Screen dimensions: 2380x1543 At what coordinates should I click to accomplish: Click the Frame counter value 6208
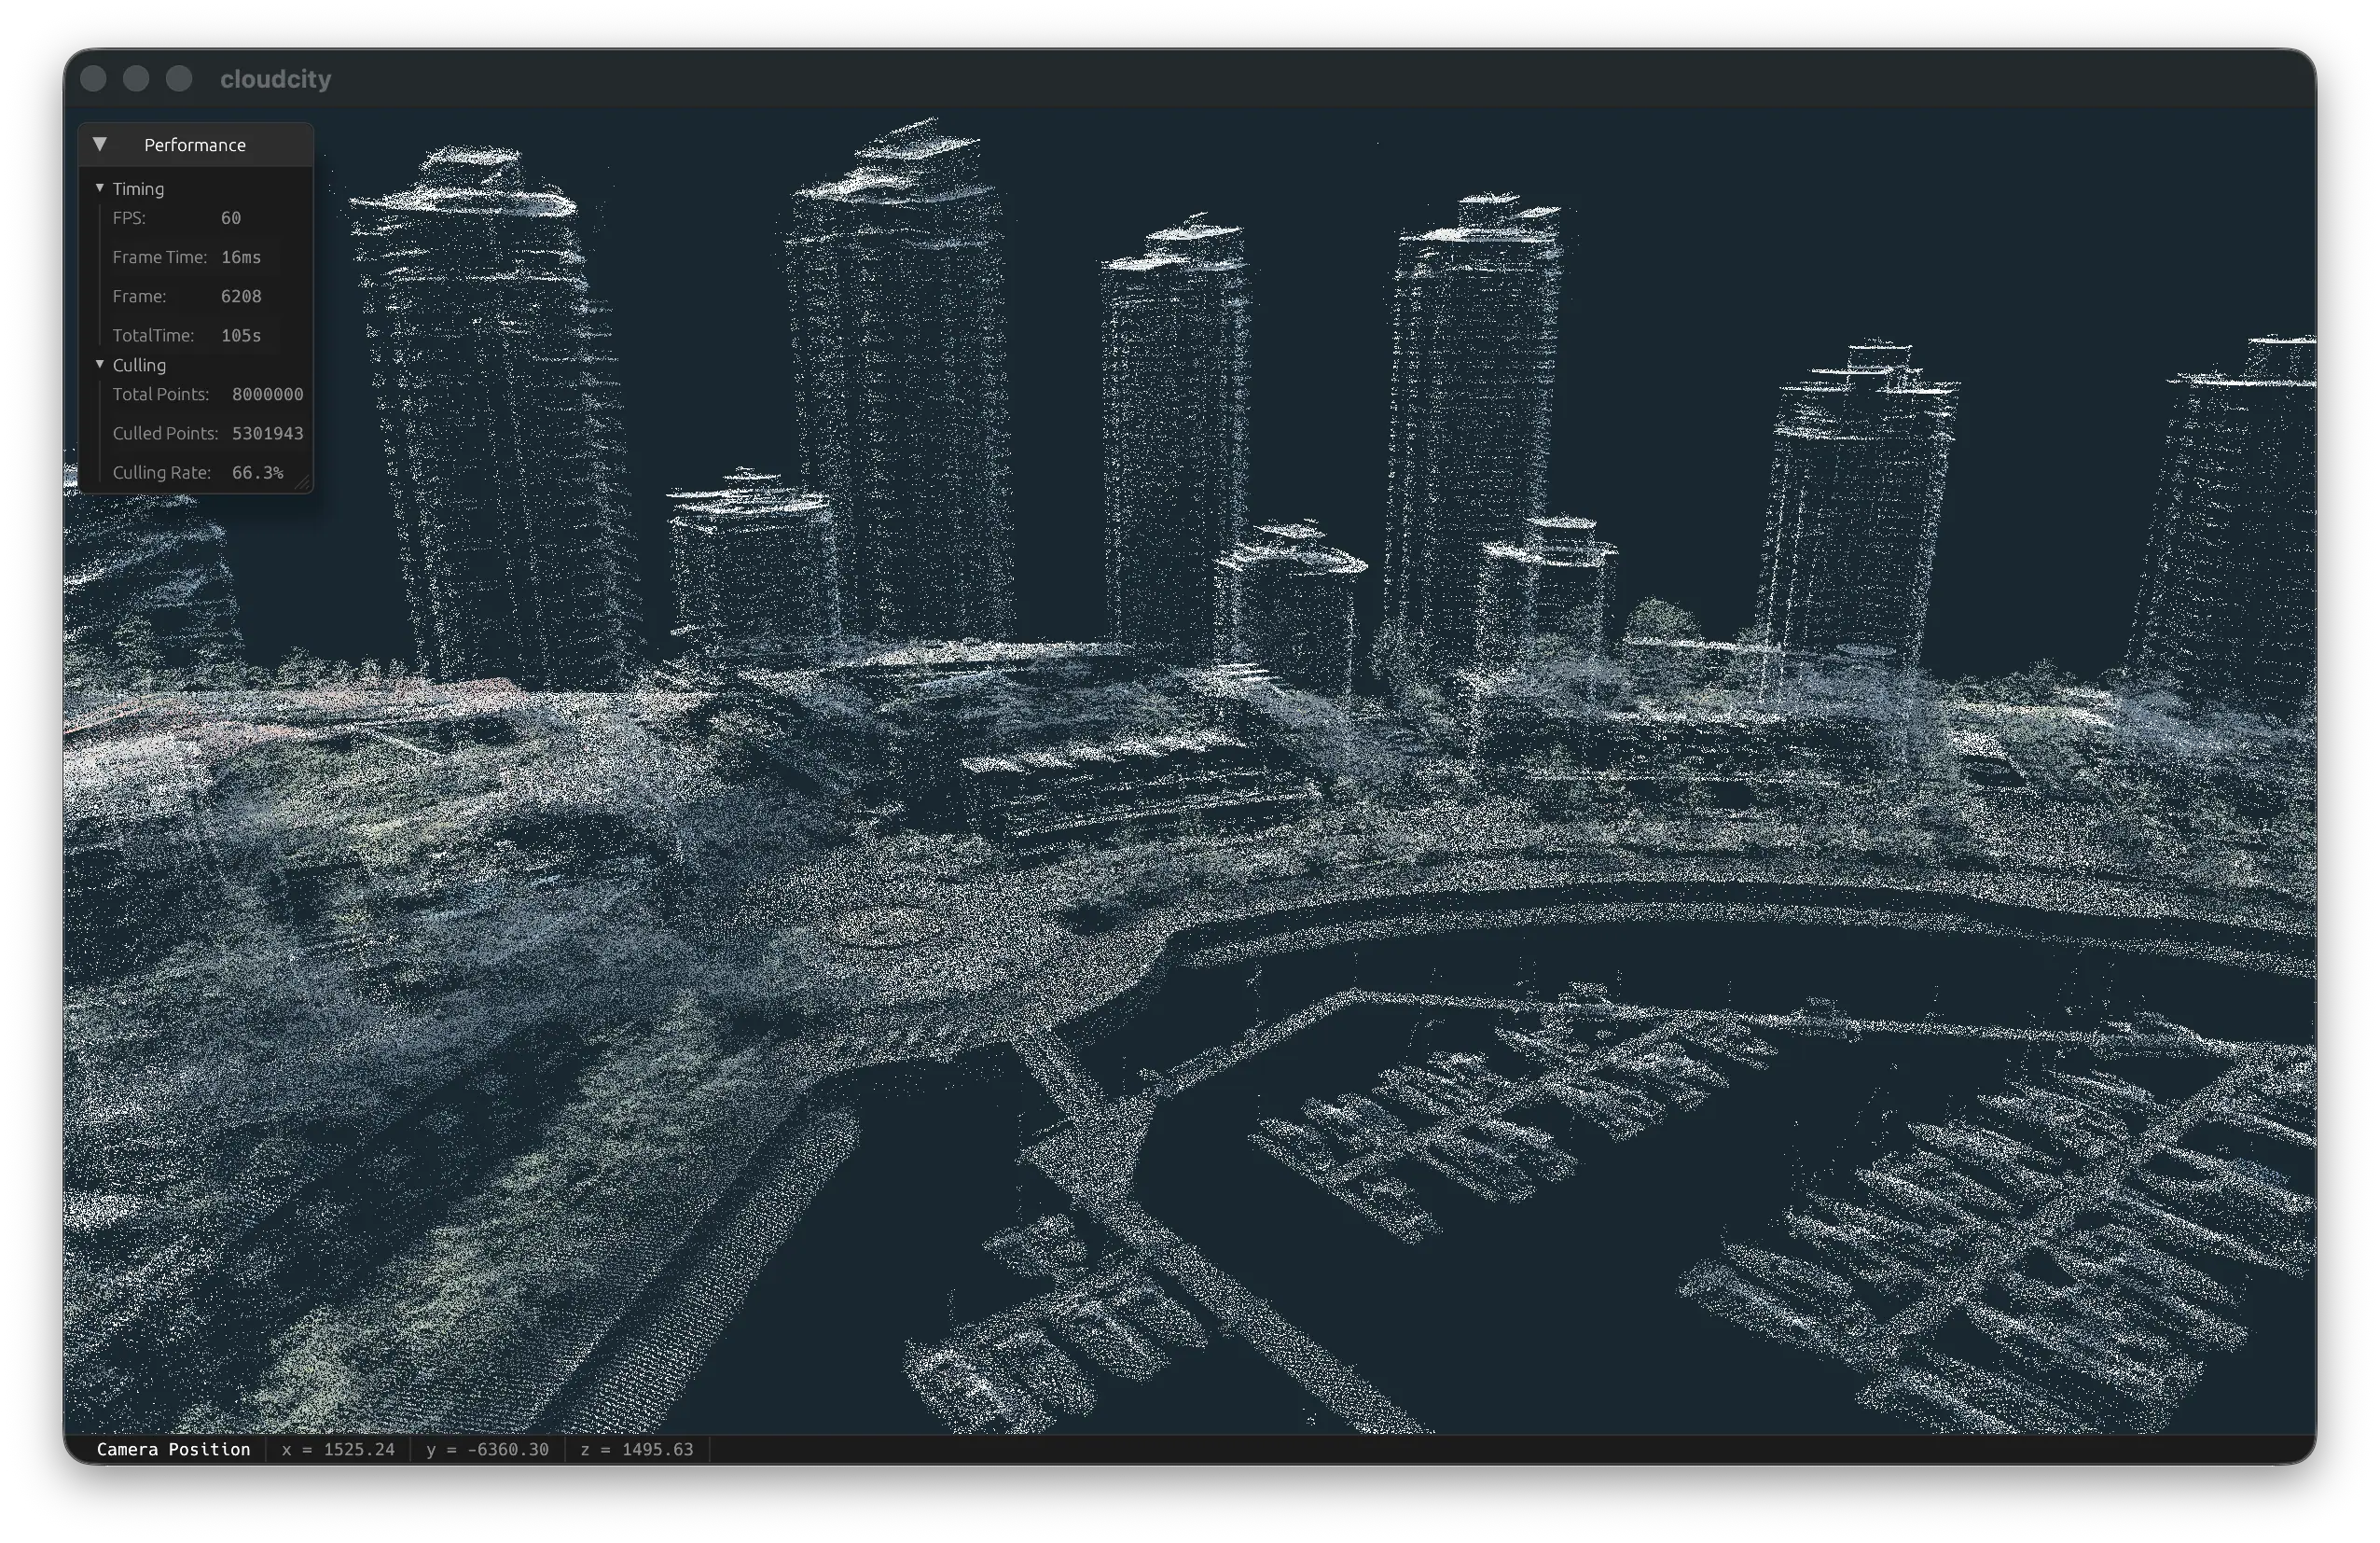[241, 296]
